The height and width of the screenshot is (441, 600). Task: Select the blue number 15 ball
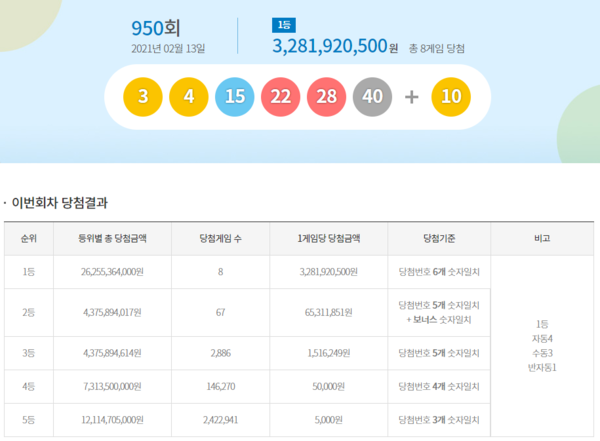[235, 98]
